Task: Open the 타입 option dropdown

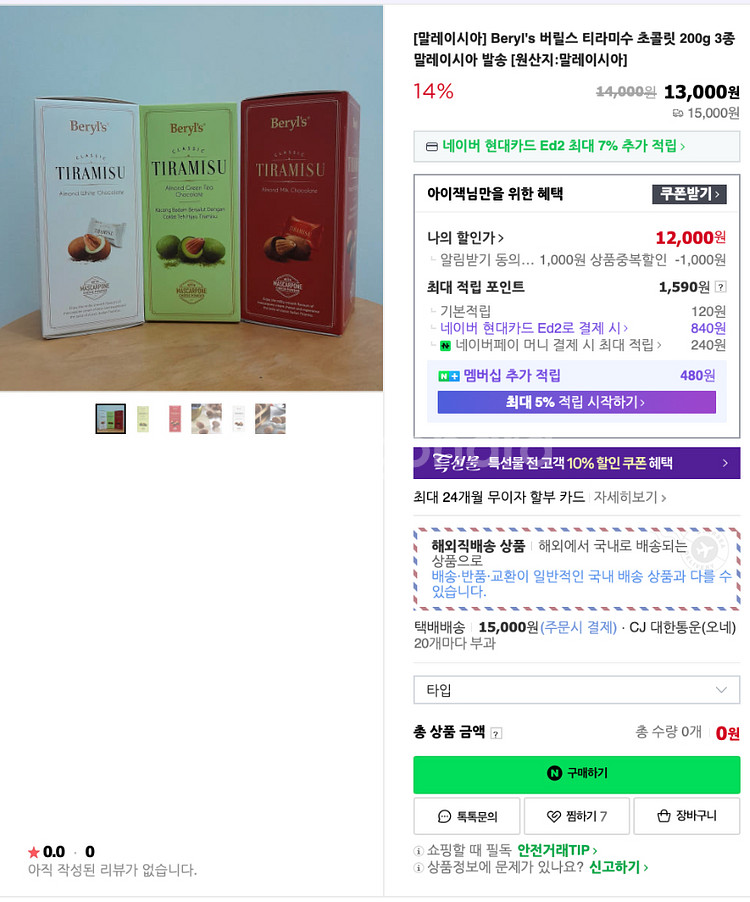Action: [x=576, y=690]
